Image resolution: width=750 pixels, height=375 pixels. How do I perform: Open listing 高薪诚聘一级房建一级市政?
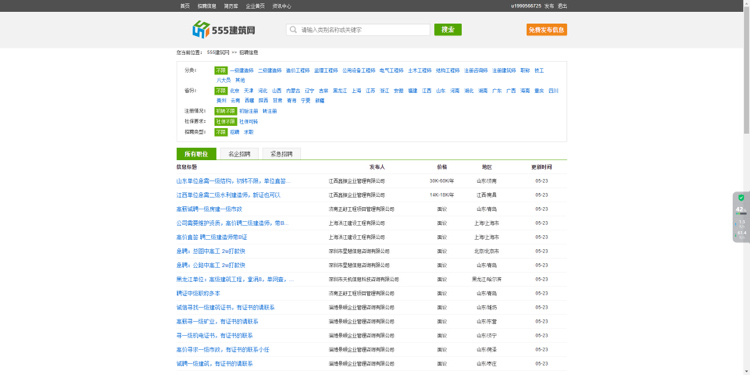210,209
